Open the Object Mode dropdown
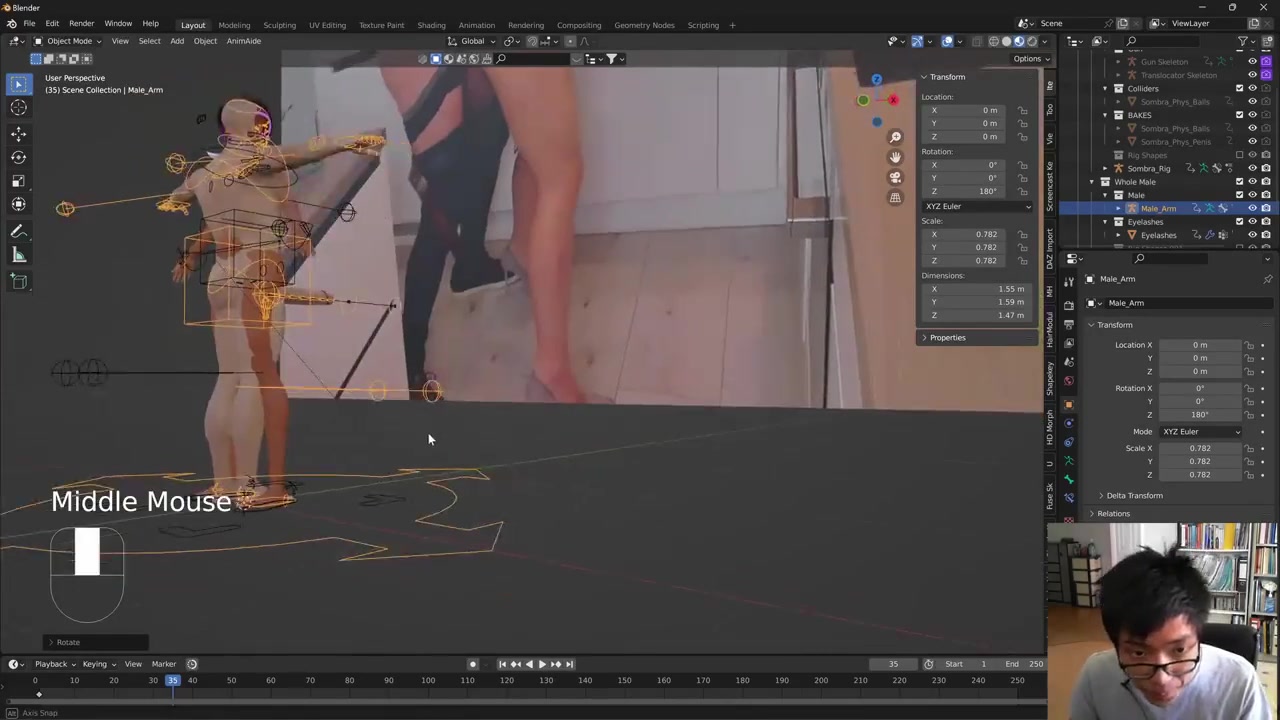The image size is (1280, 720). click(x=68, y=41)
